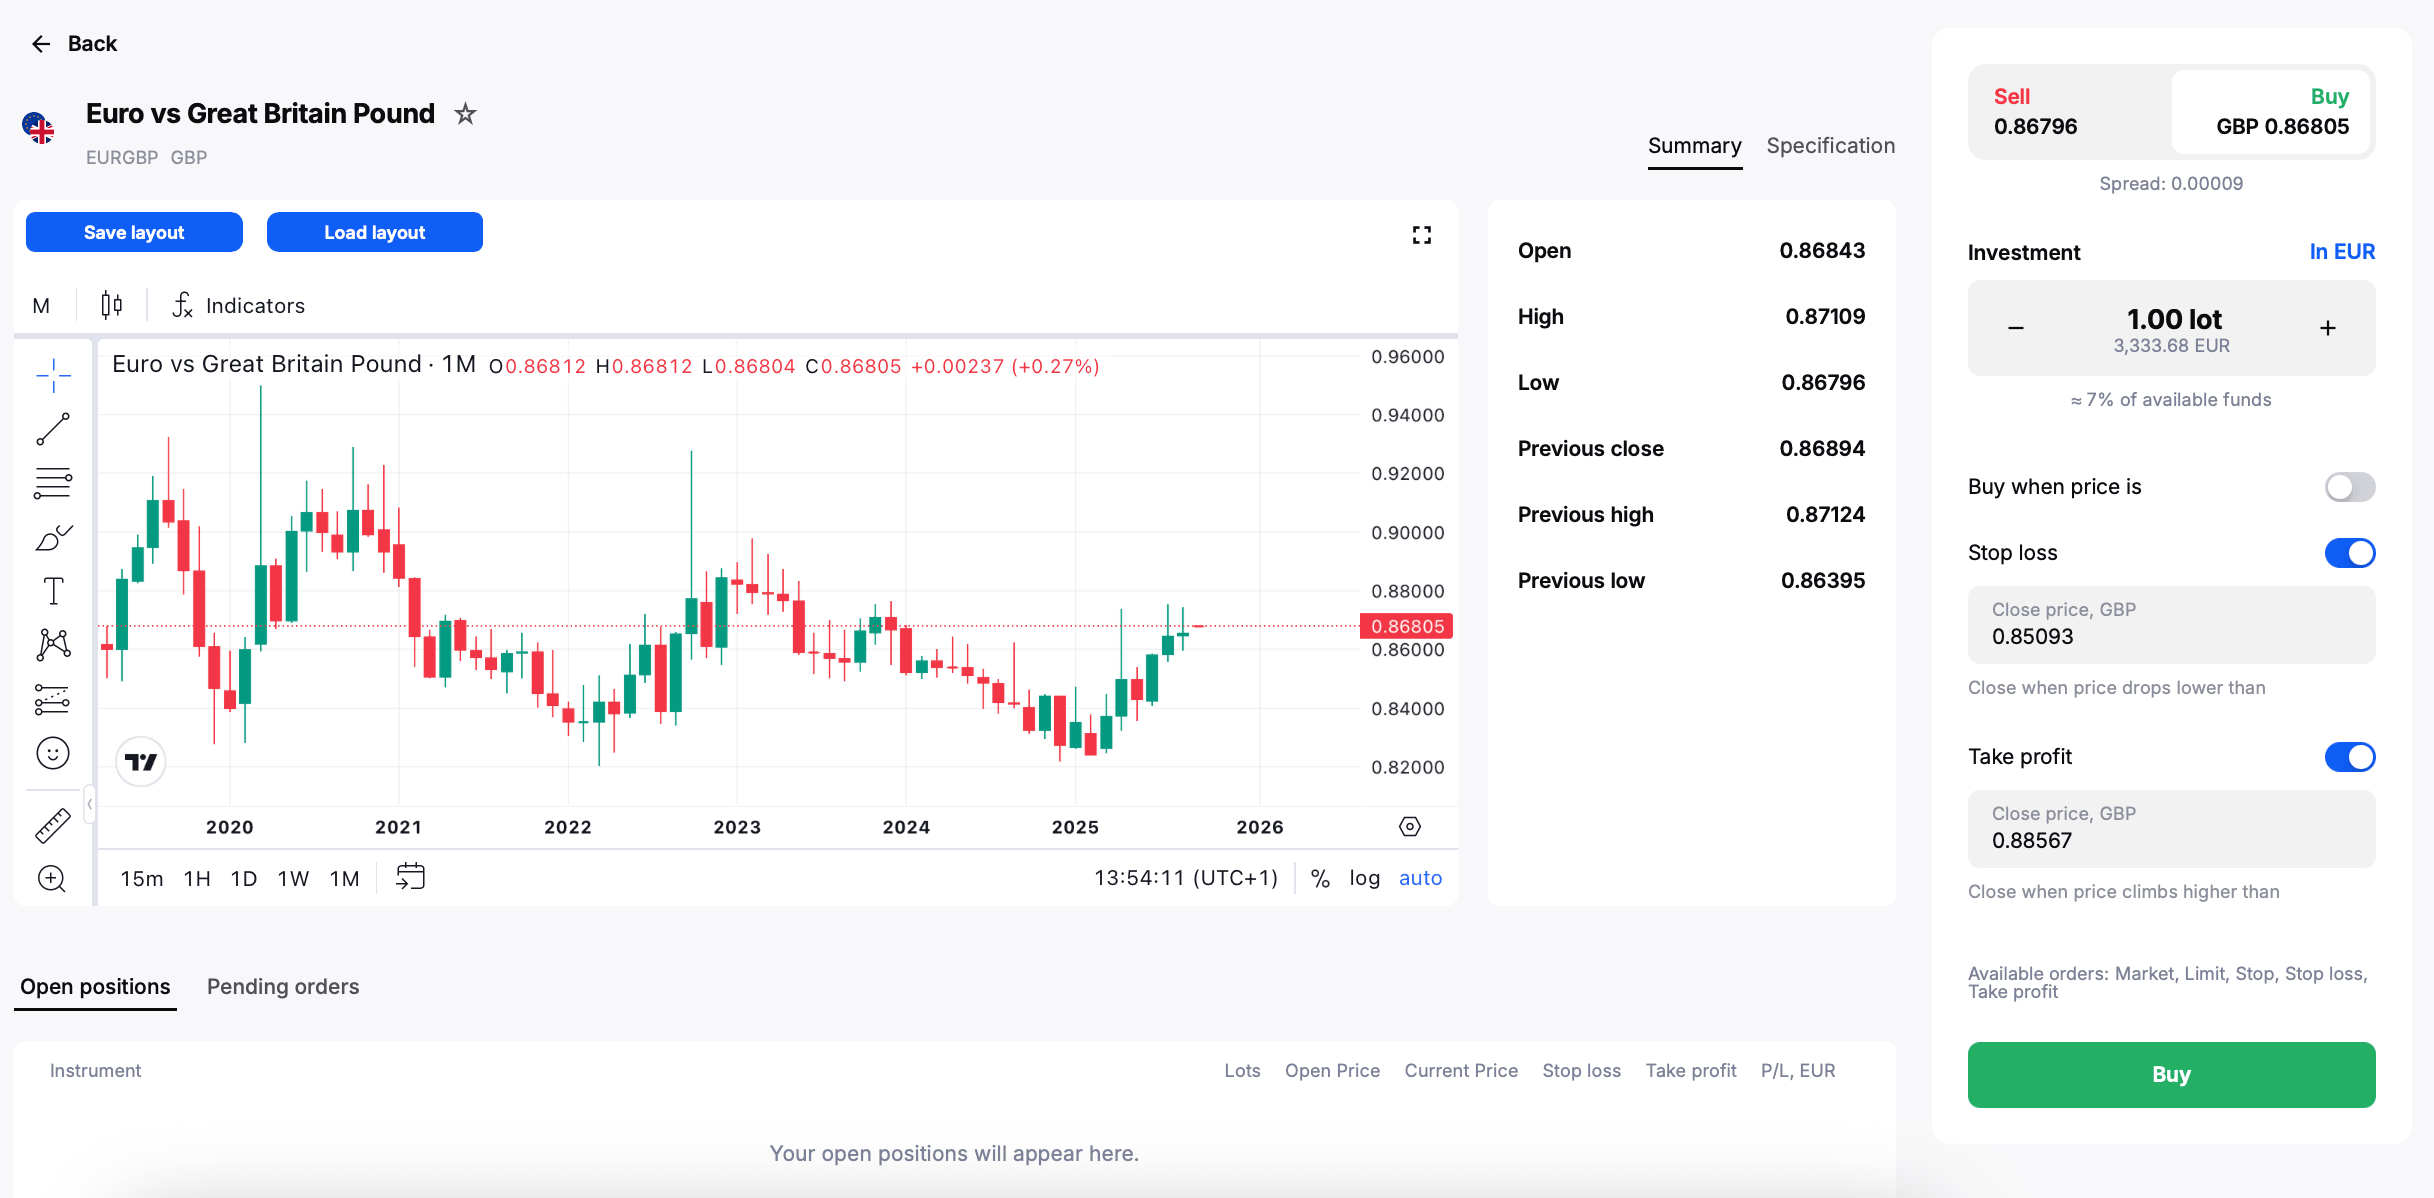Select the Fibonacci retracement tool

pos(53,484)
